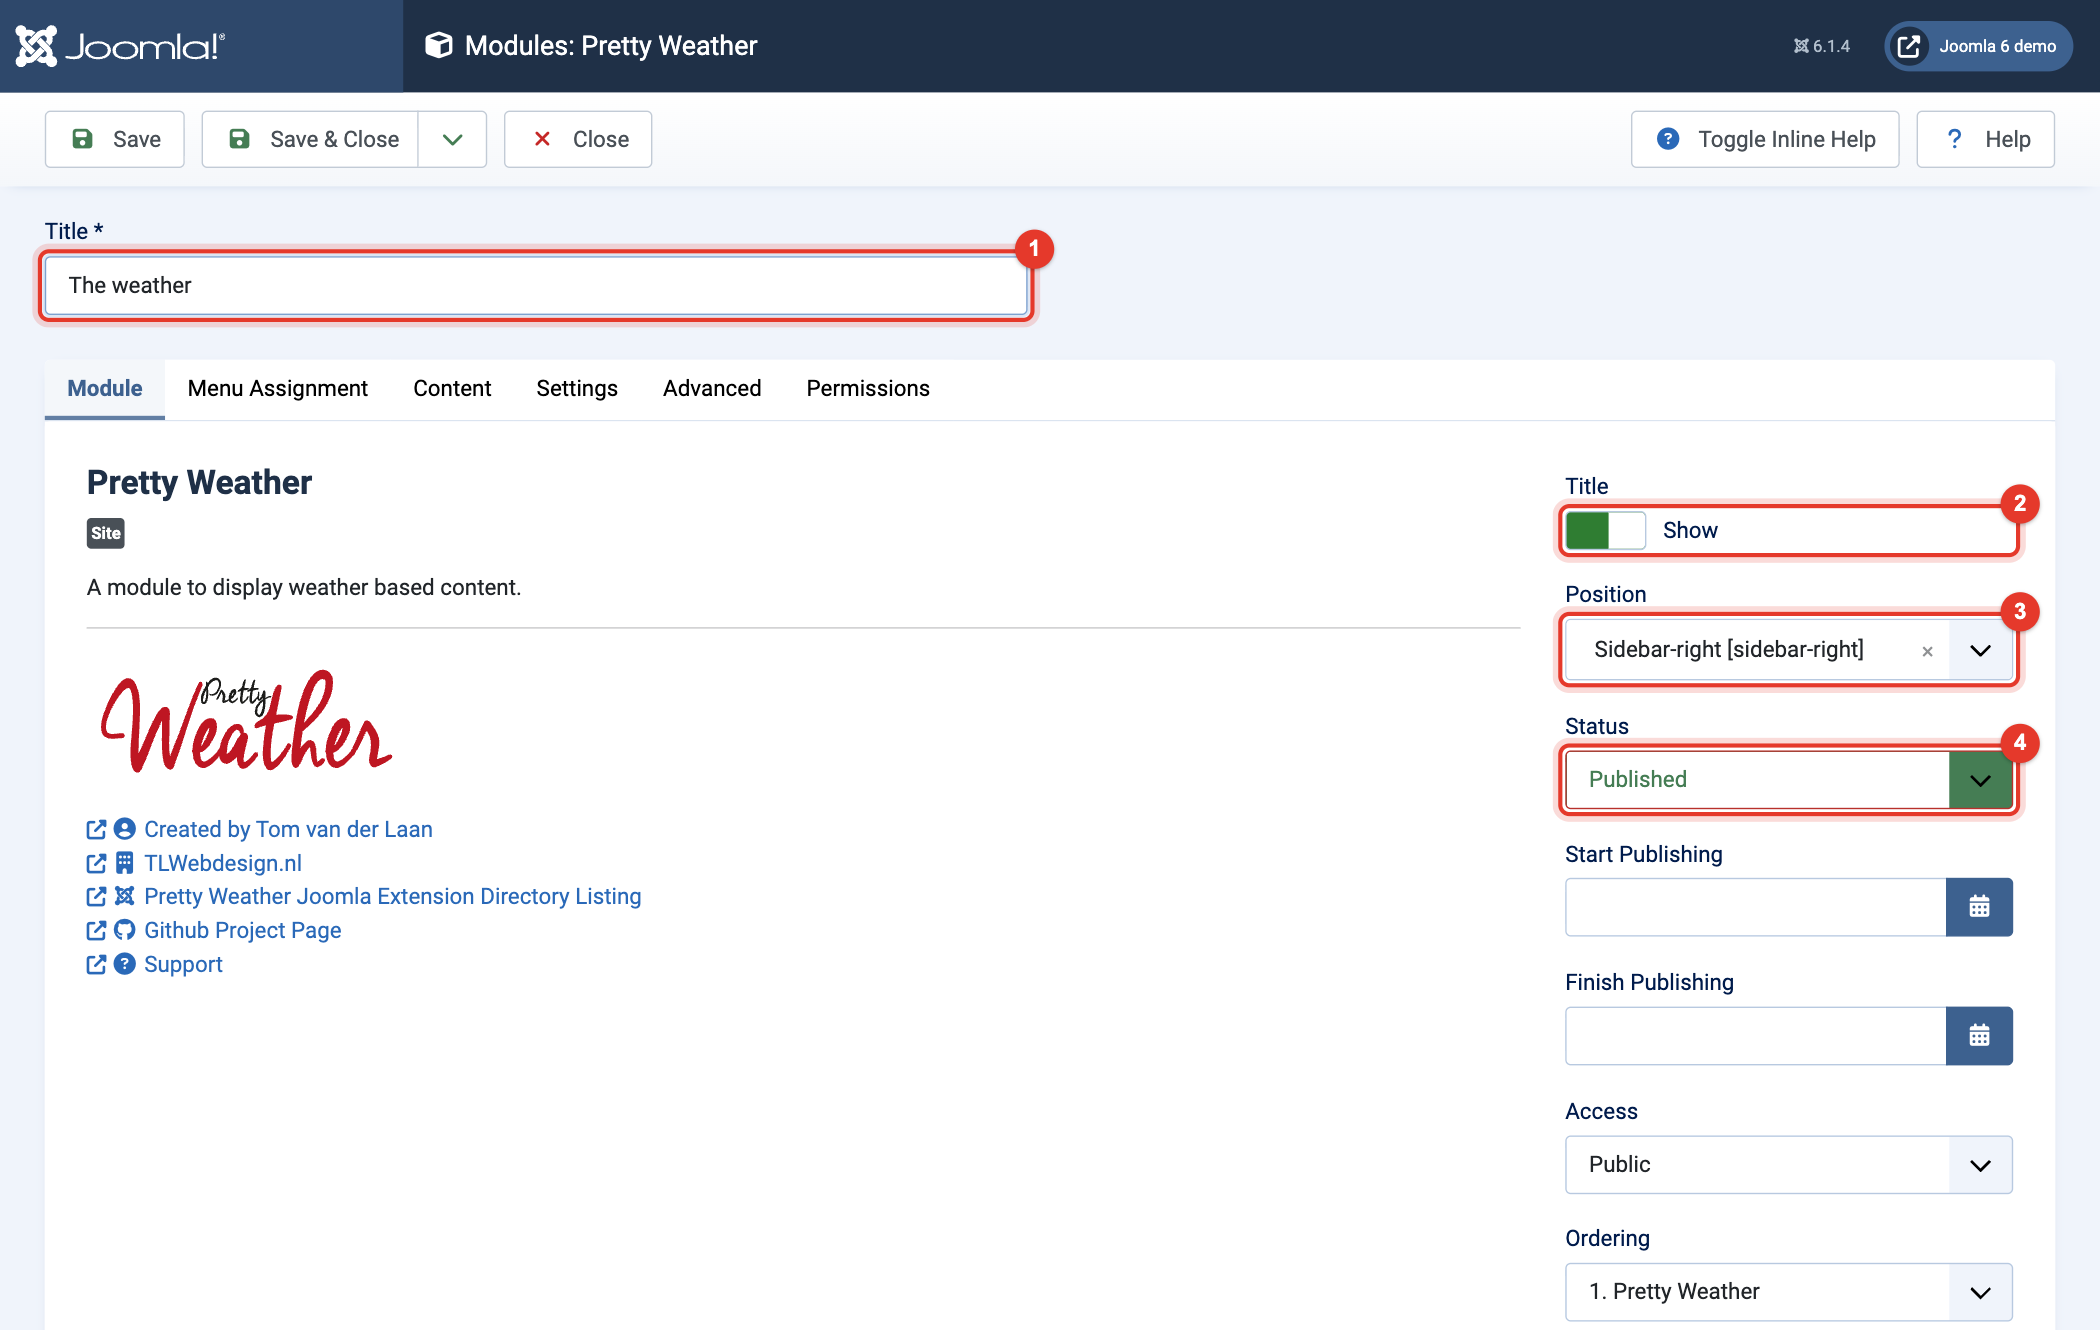Click the Save button
The image size is (2100, 1330).
[x=115, y=139]
